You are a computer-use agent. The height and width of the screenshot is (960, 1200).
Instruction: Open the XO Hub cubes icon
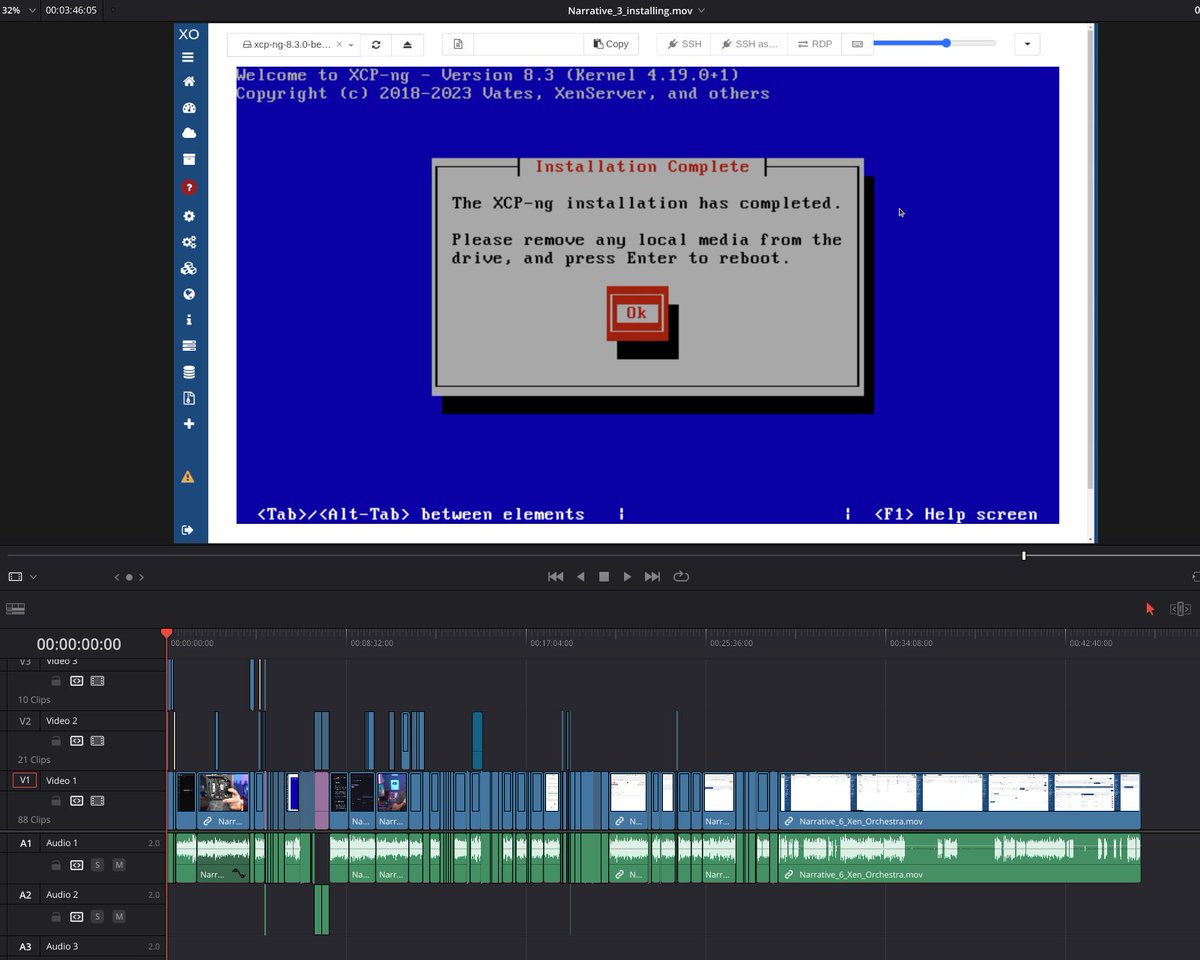coord(189,268)
